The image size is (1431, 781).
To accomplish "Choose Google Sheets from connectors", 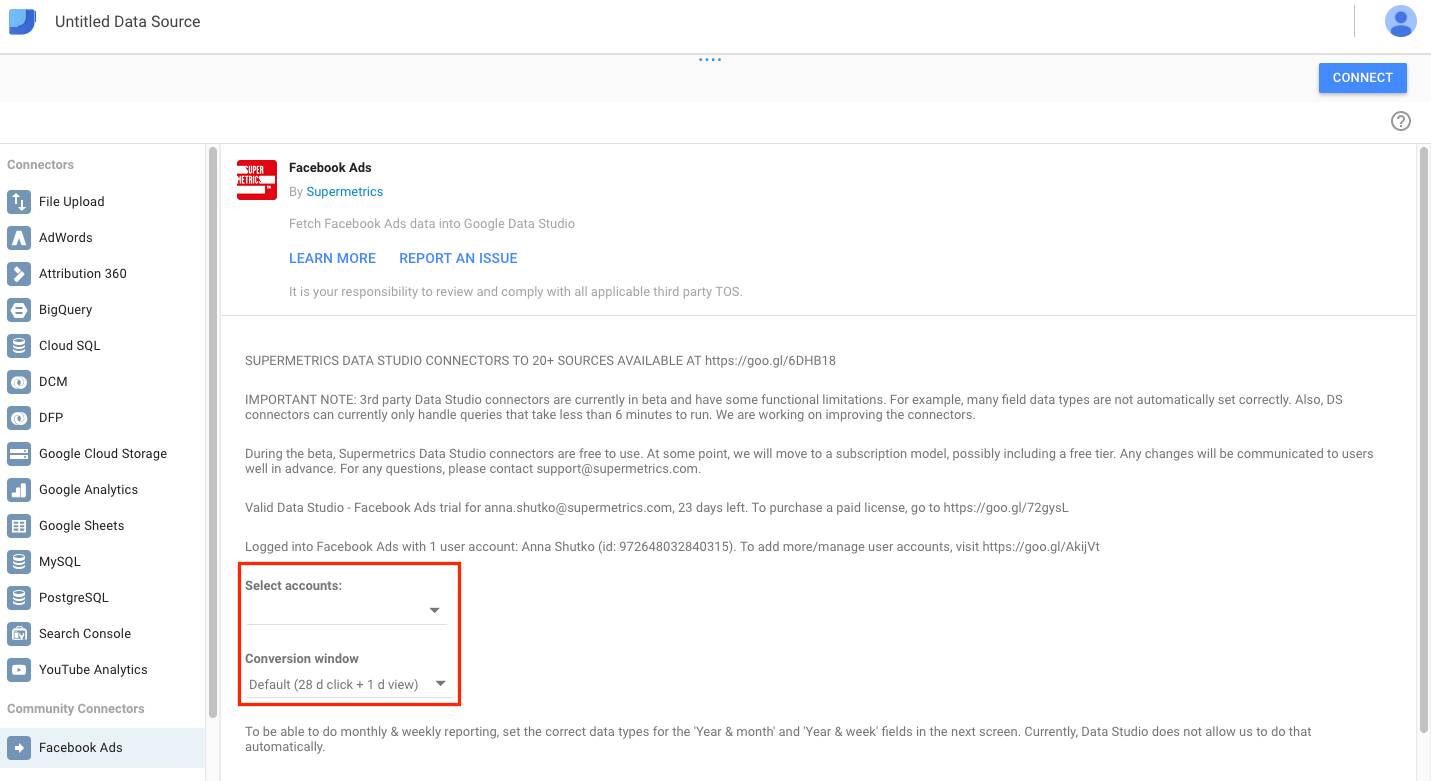I will tap(82, 526).
